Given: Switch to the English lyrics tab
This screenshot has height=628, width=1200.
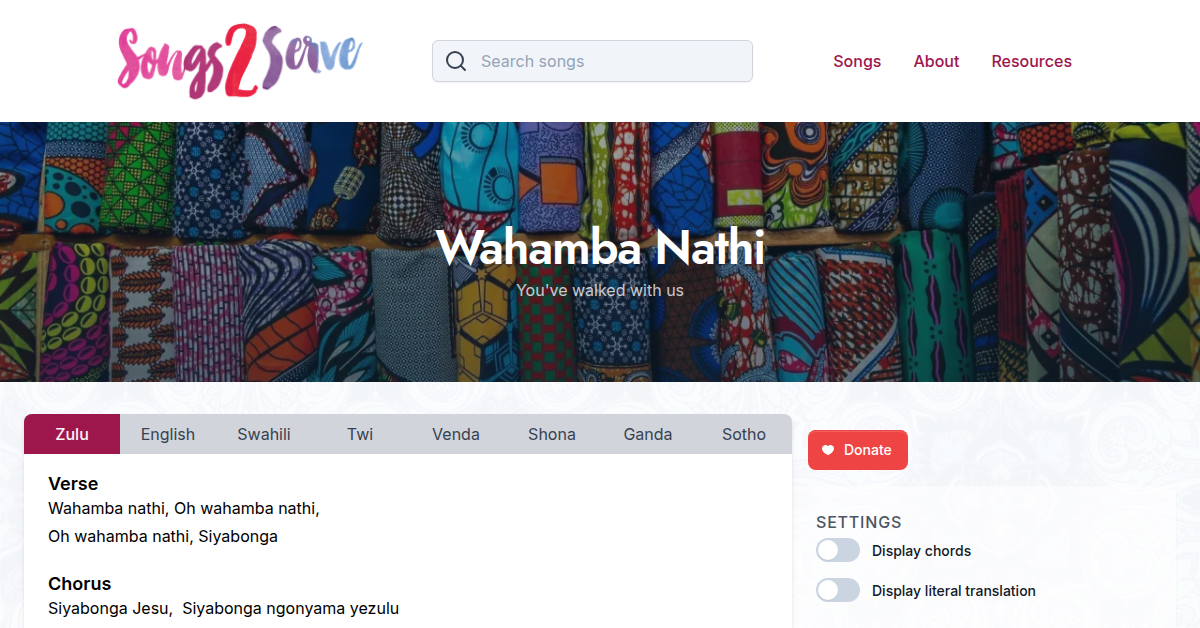Looking at the screenshot, I should tap(167, 434).
